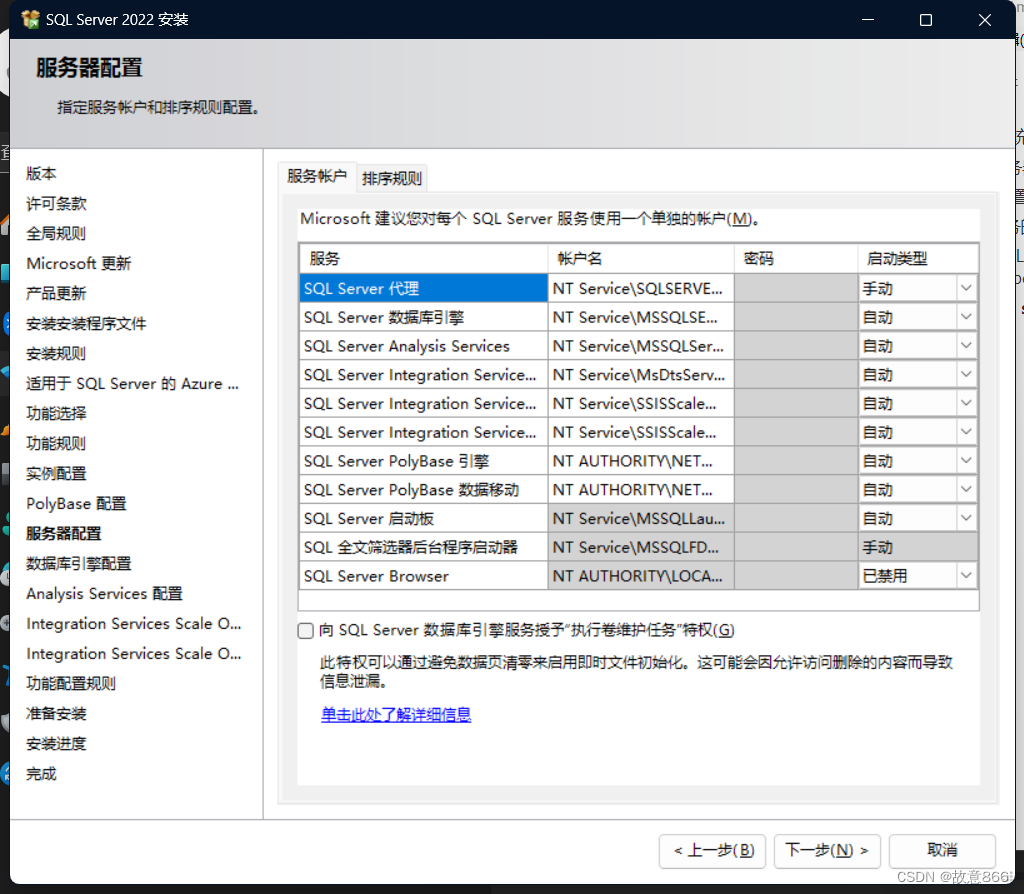Switch to the 服务帐户 tab
This screenshot has width=1024, height=894.
pos(317,177)
